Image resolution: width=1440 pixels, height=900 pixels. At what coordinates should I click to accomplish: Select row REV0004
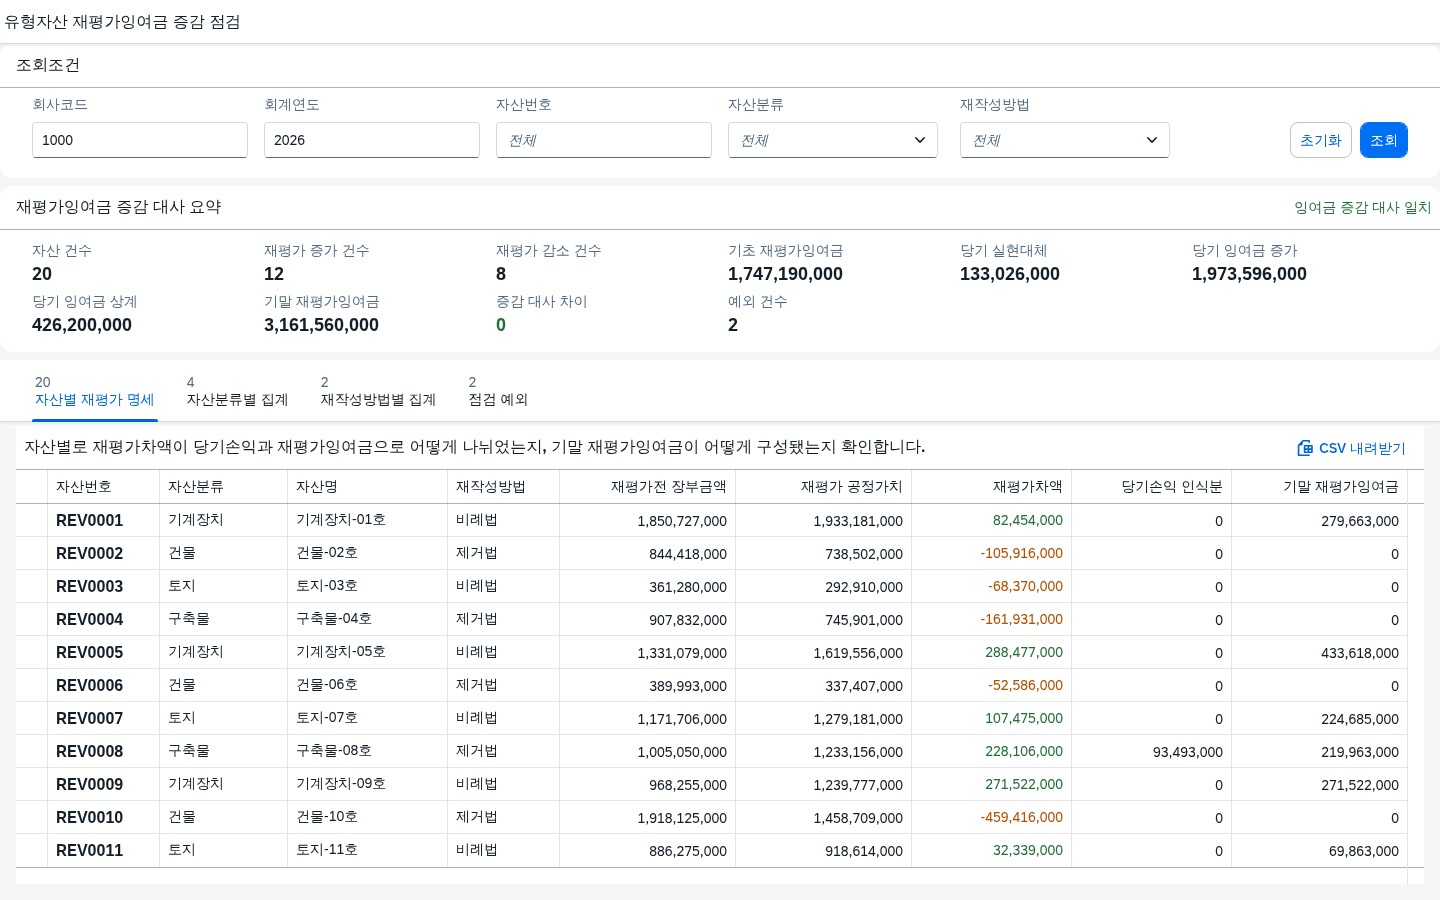(x=712, y=619)
